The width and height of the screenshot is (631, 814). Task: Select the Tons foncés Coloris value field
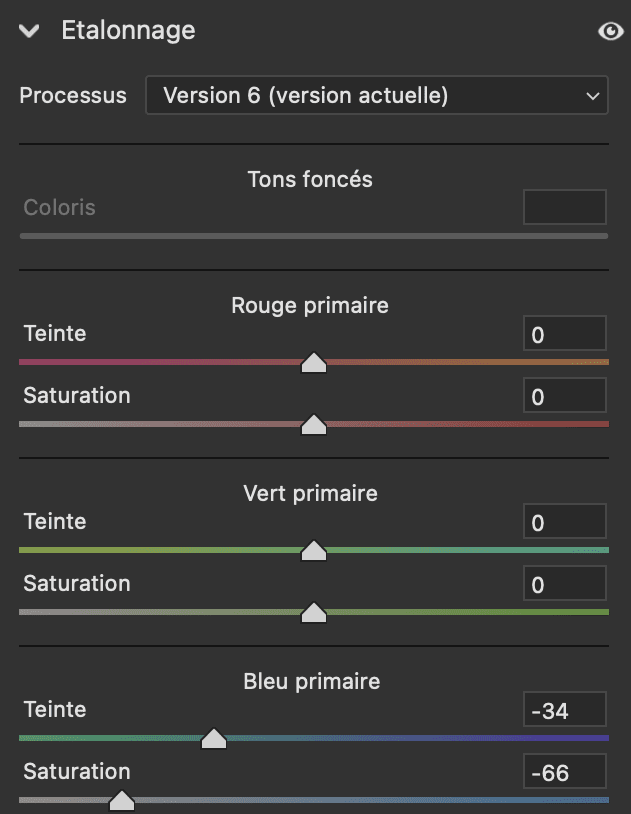(x=564, y=208)
